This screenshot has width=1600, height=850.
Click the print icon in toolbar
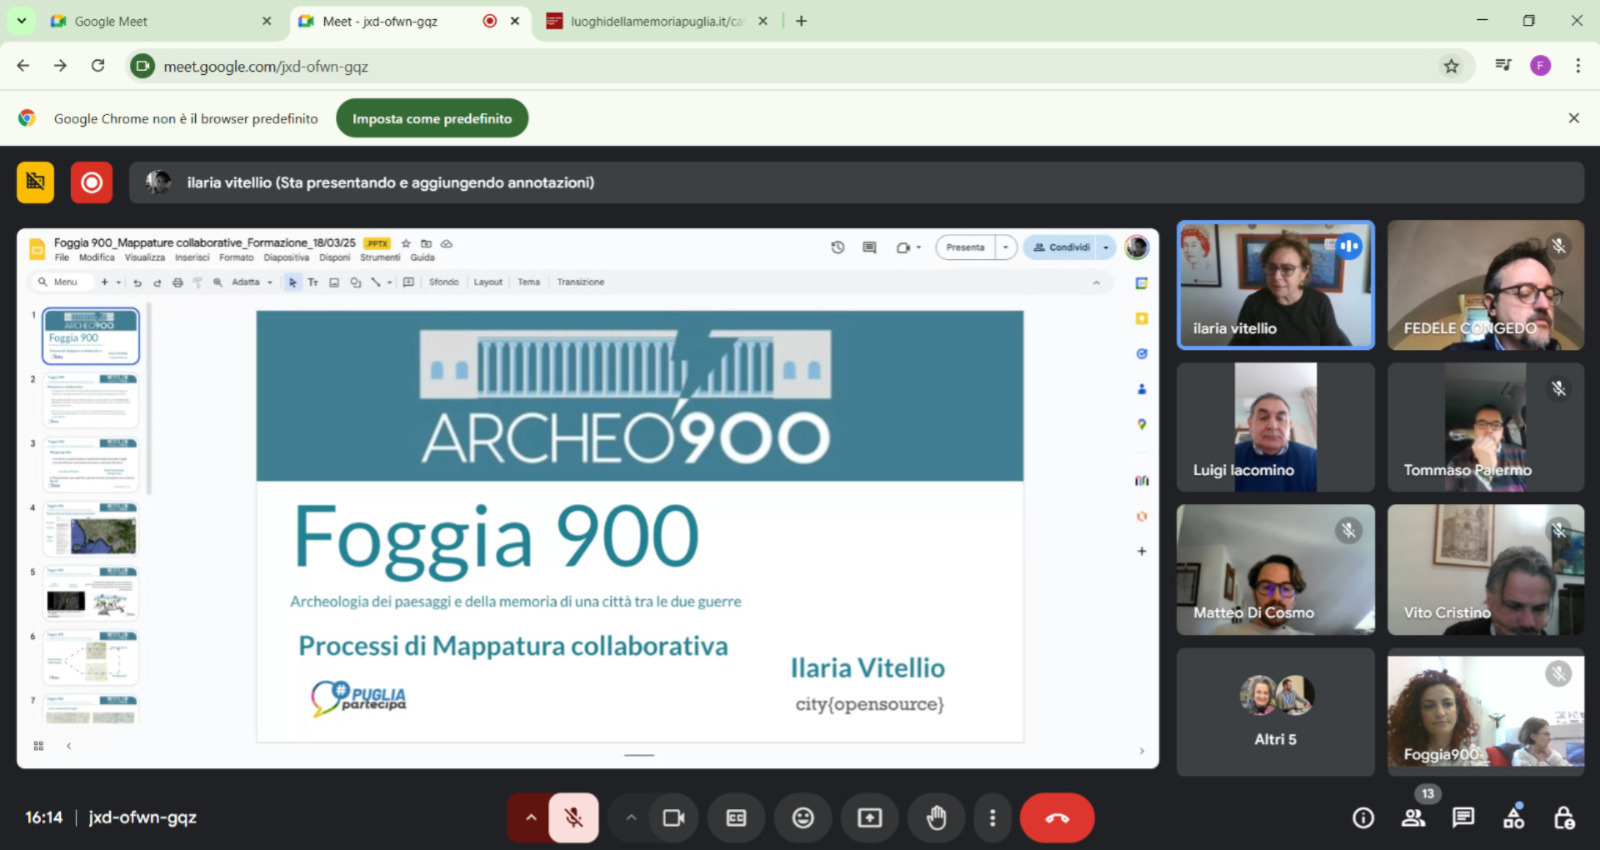pyautogui.click(x=178, y=282)
